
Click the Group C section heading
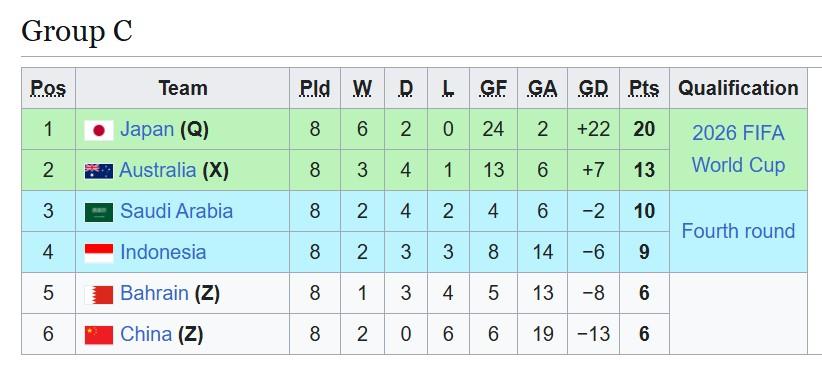[77, 31]
